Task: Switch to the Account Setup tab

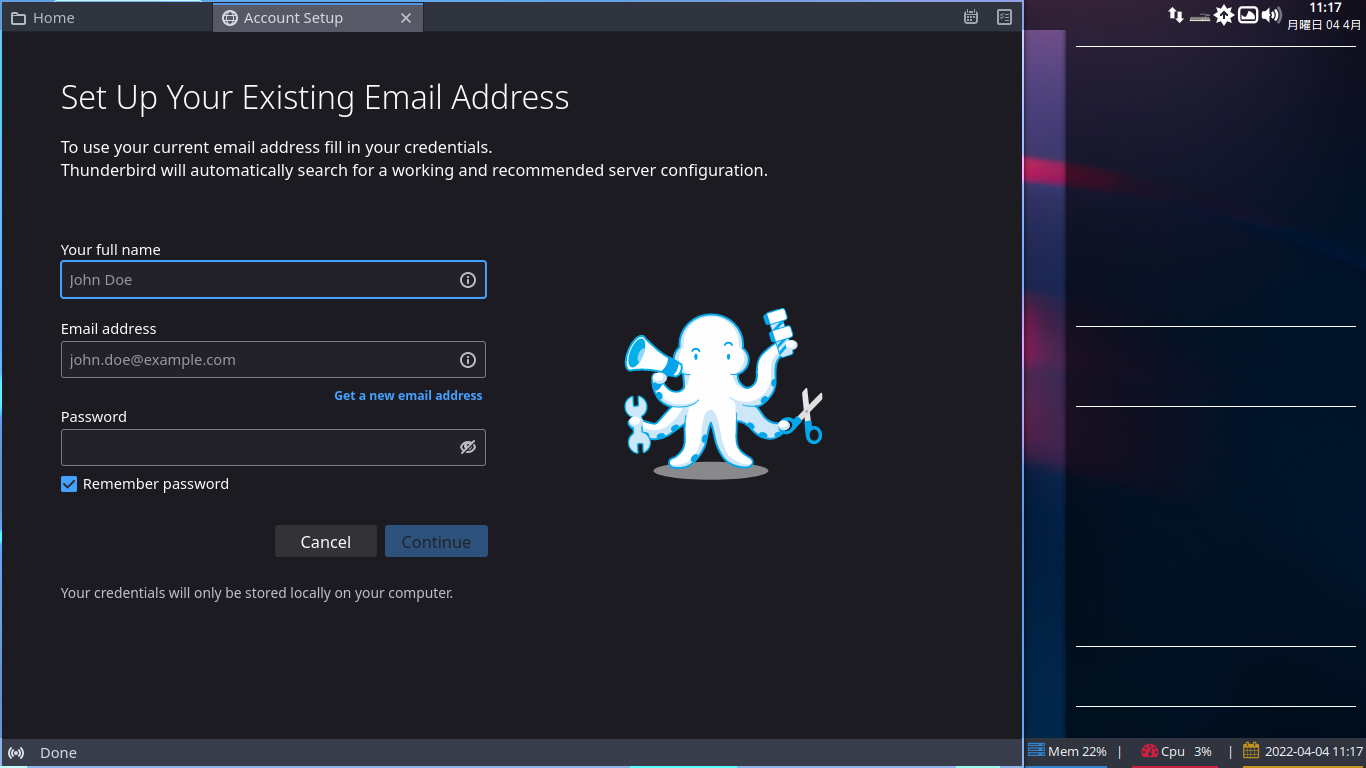Action: point(317,18)
